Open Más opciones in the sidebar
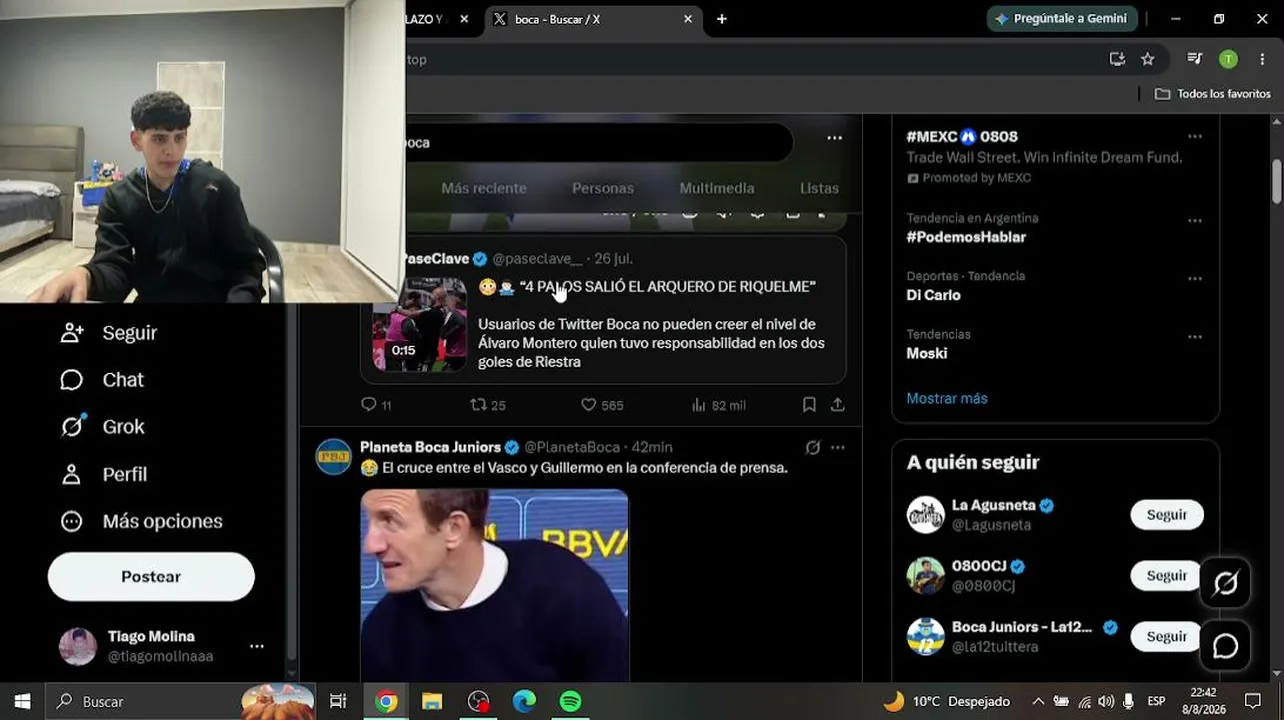This screenshot has height=720, width=1284. 141,521
